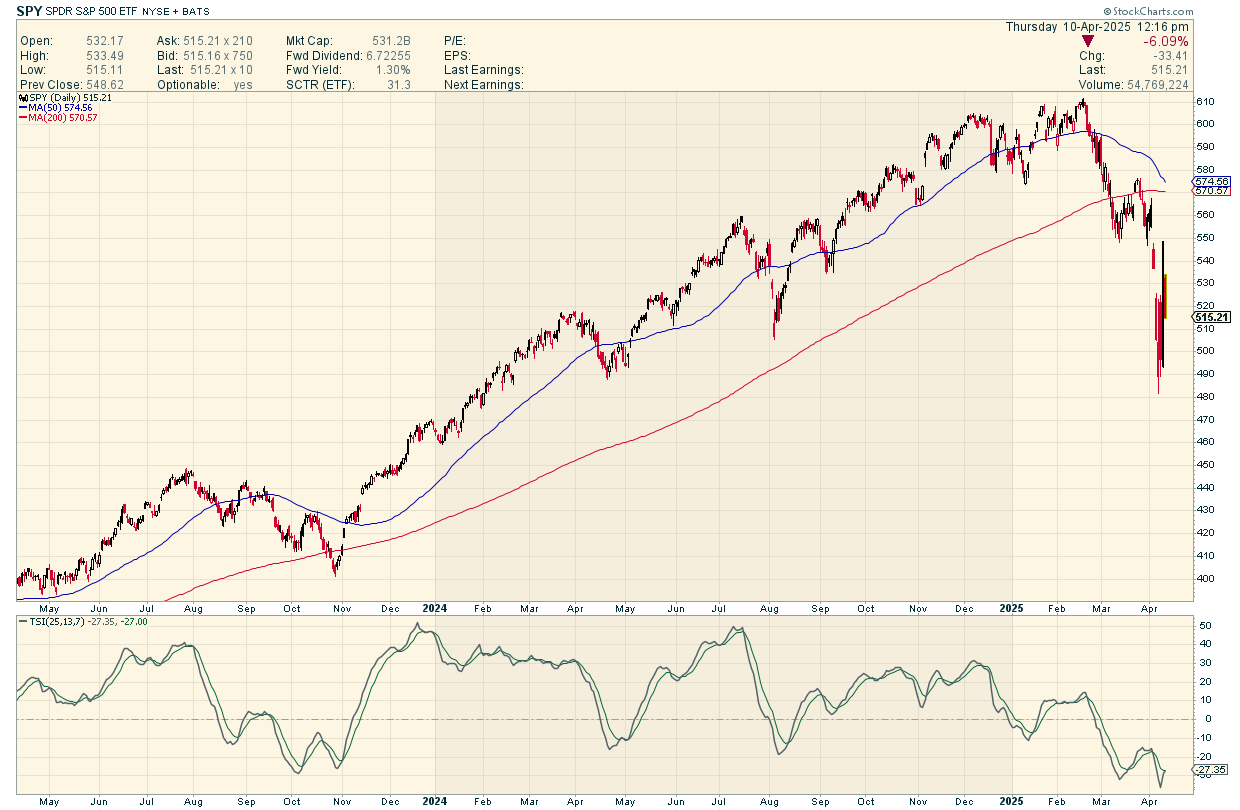The image size is (1240, 810).
Task: Select the 'Next Earnings:' label
Action: [483, 85]
